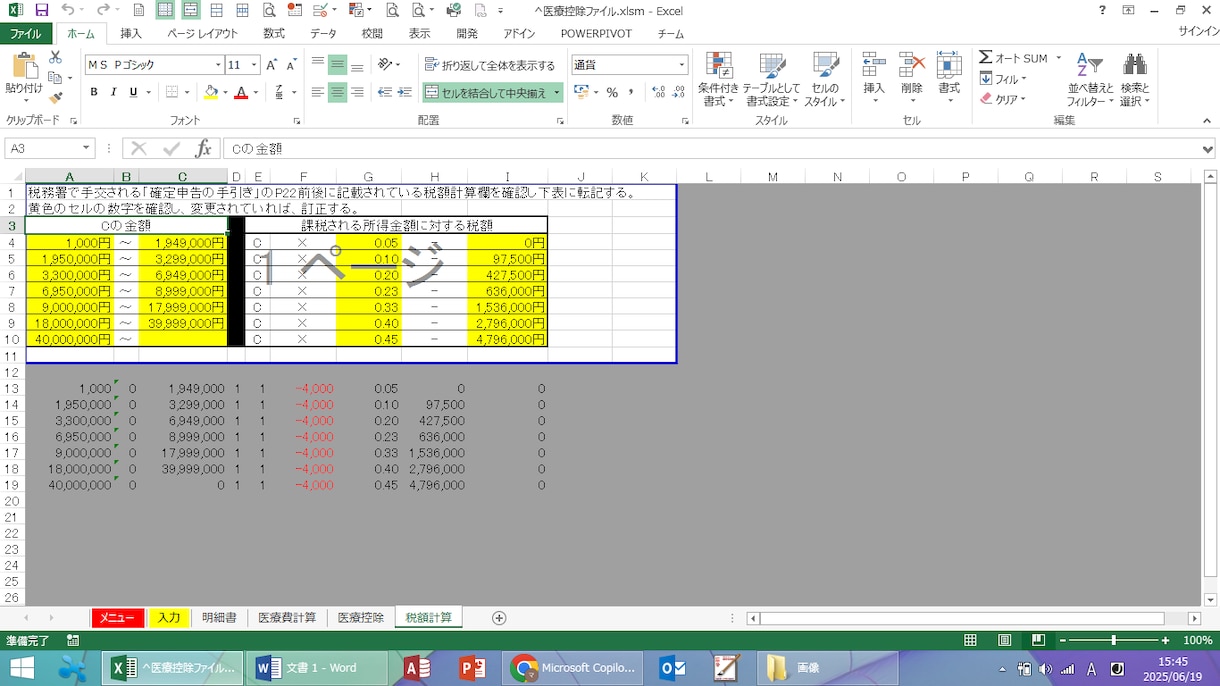Click the new sheet plus button
The width and height of the screenshot is (1220, 686).
[x=499, y=618]
